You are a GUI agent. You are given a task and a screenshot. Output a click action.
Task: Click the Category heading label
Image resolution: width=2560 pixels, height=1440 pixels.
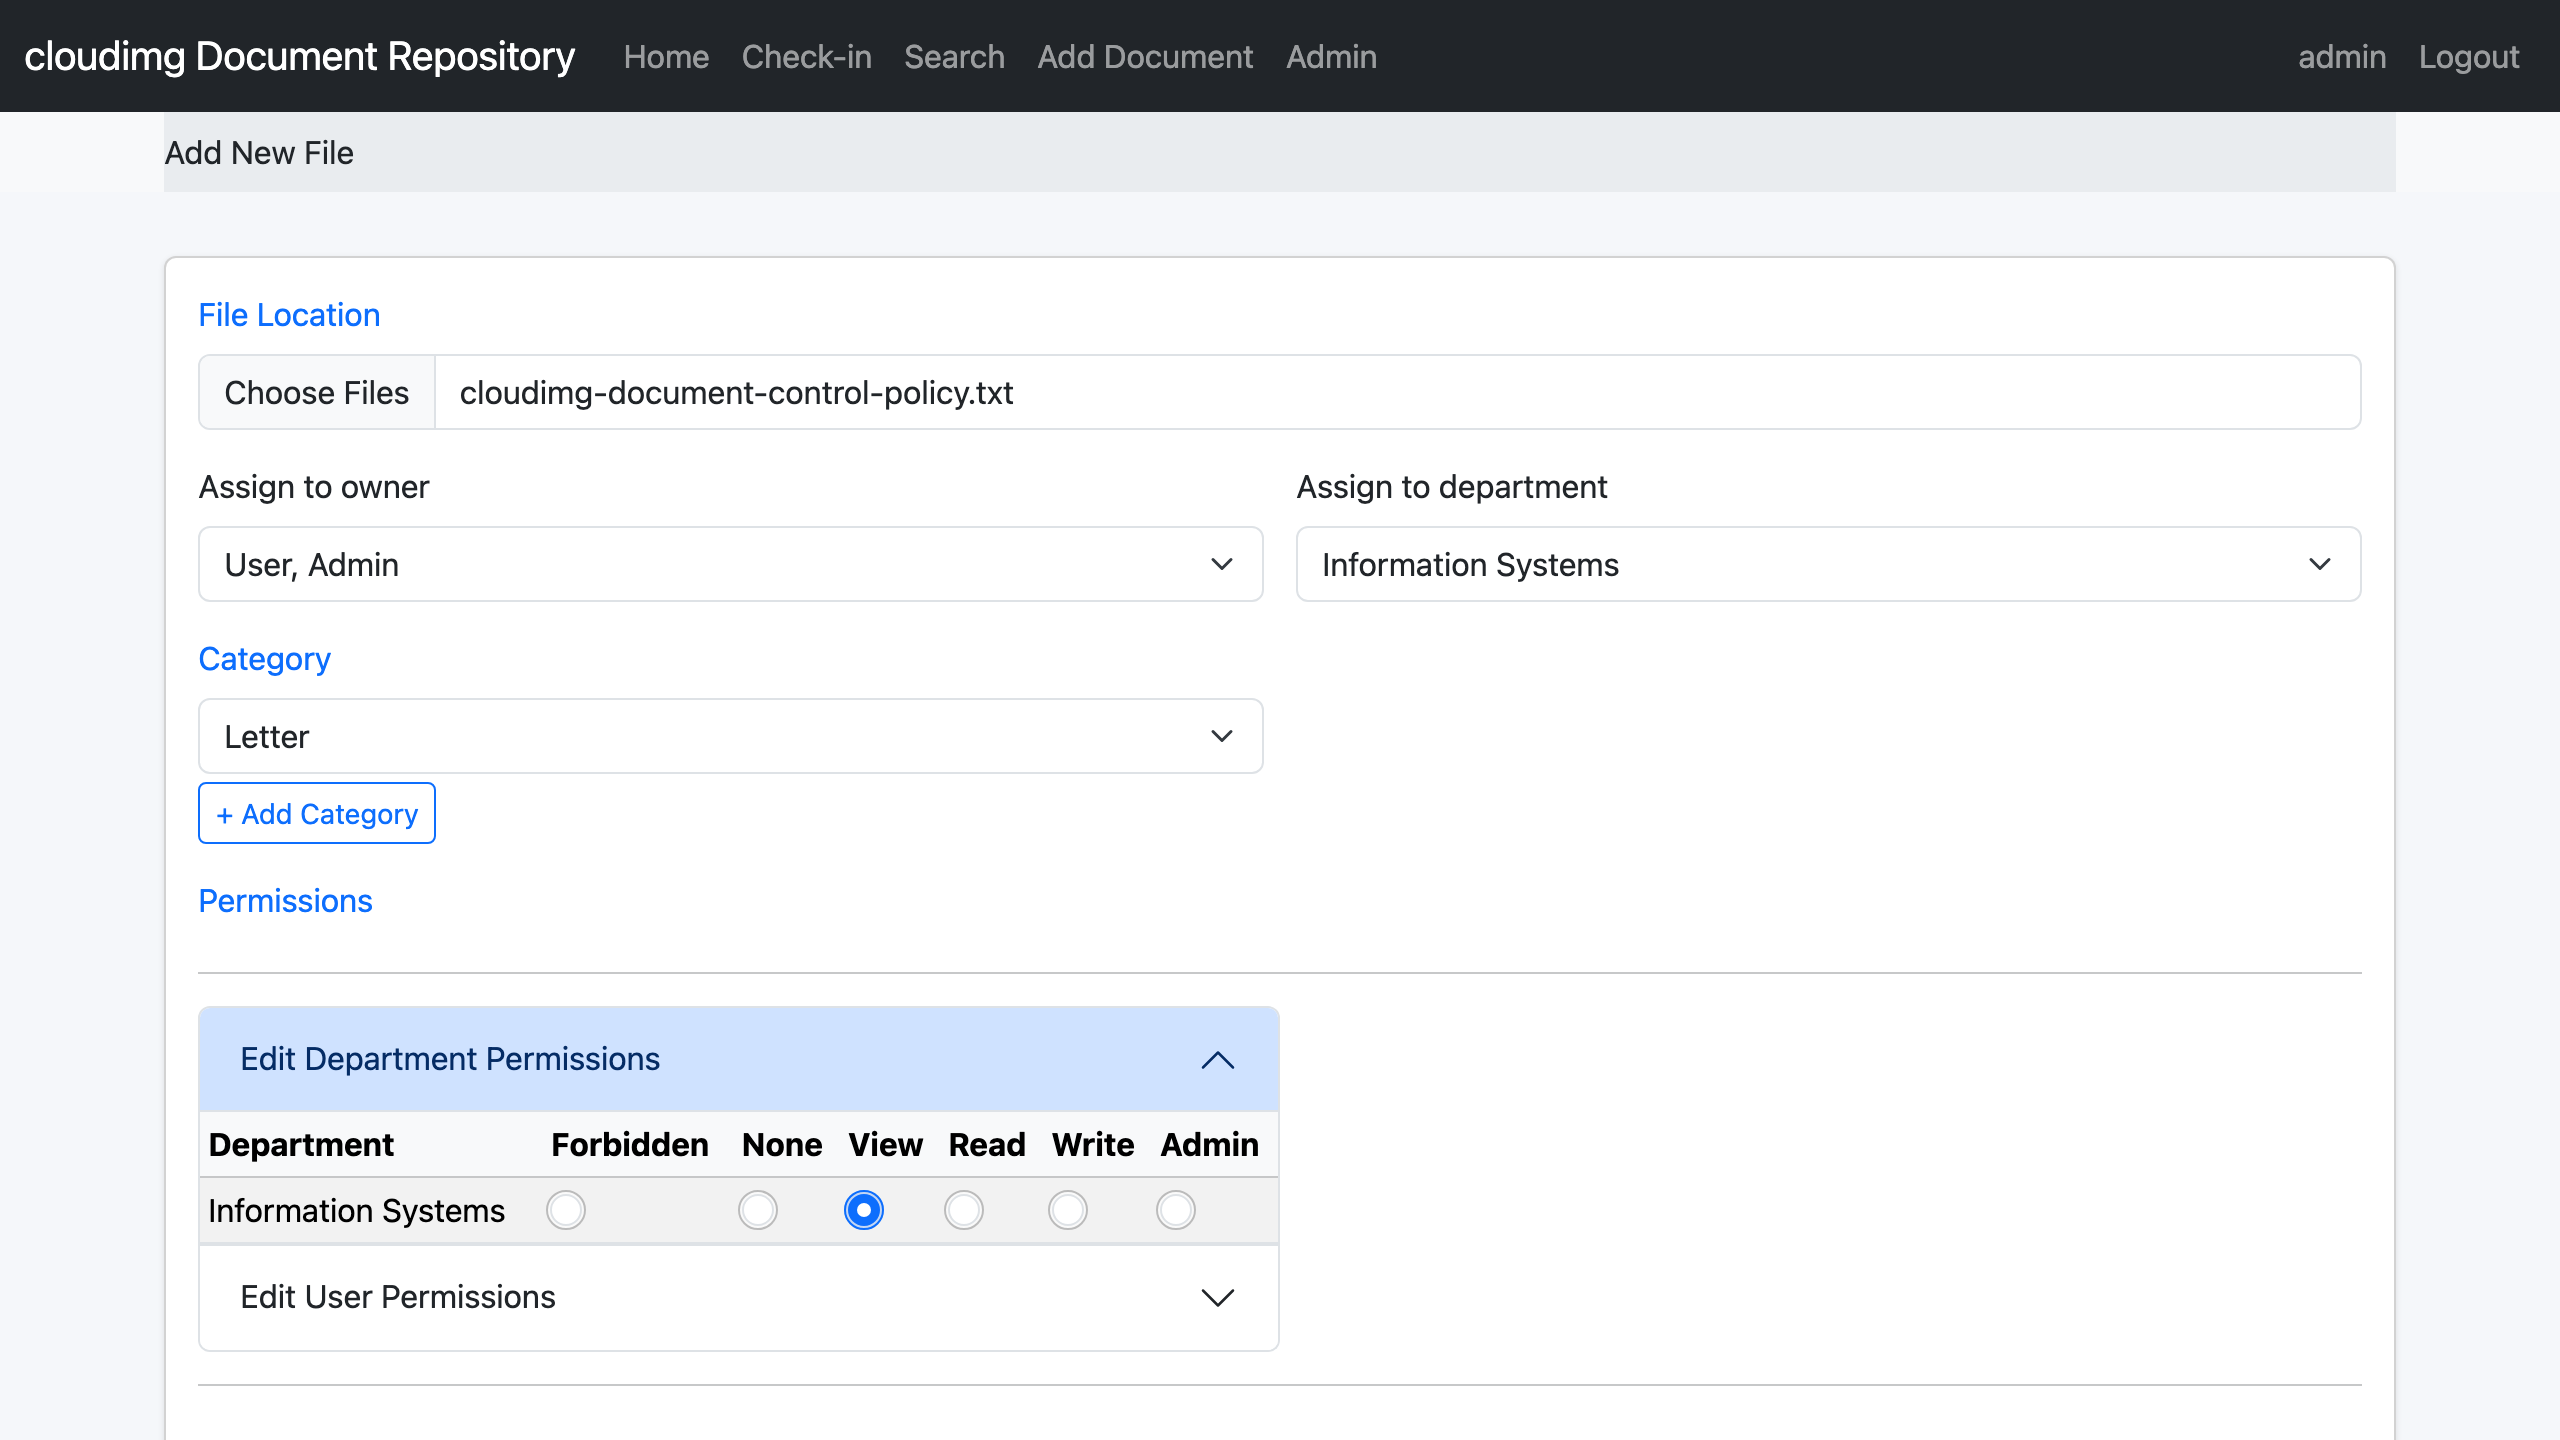click(x=264, y=659)
